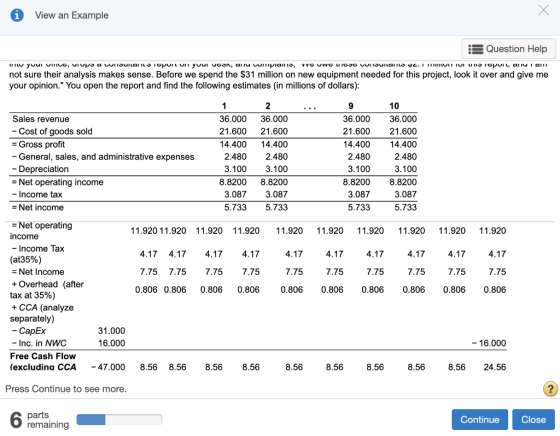560x436 pixels.
Task: Click the parts remaining progress bar
Action: click(x=119, y=419)
